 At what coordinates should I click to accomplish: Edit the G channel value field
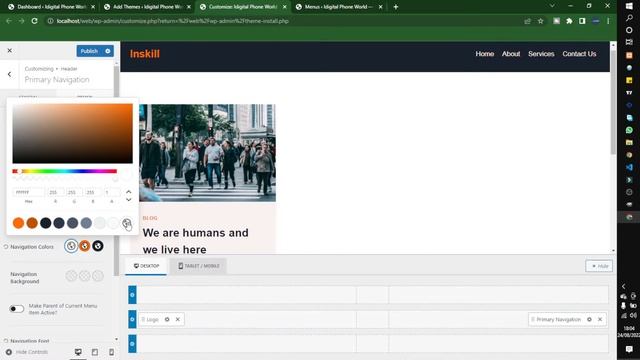(74, 192)
